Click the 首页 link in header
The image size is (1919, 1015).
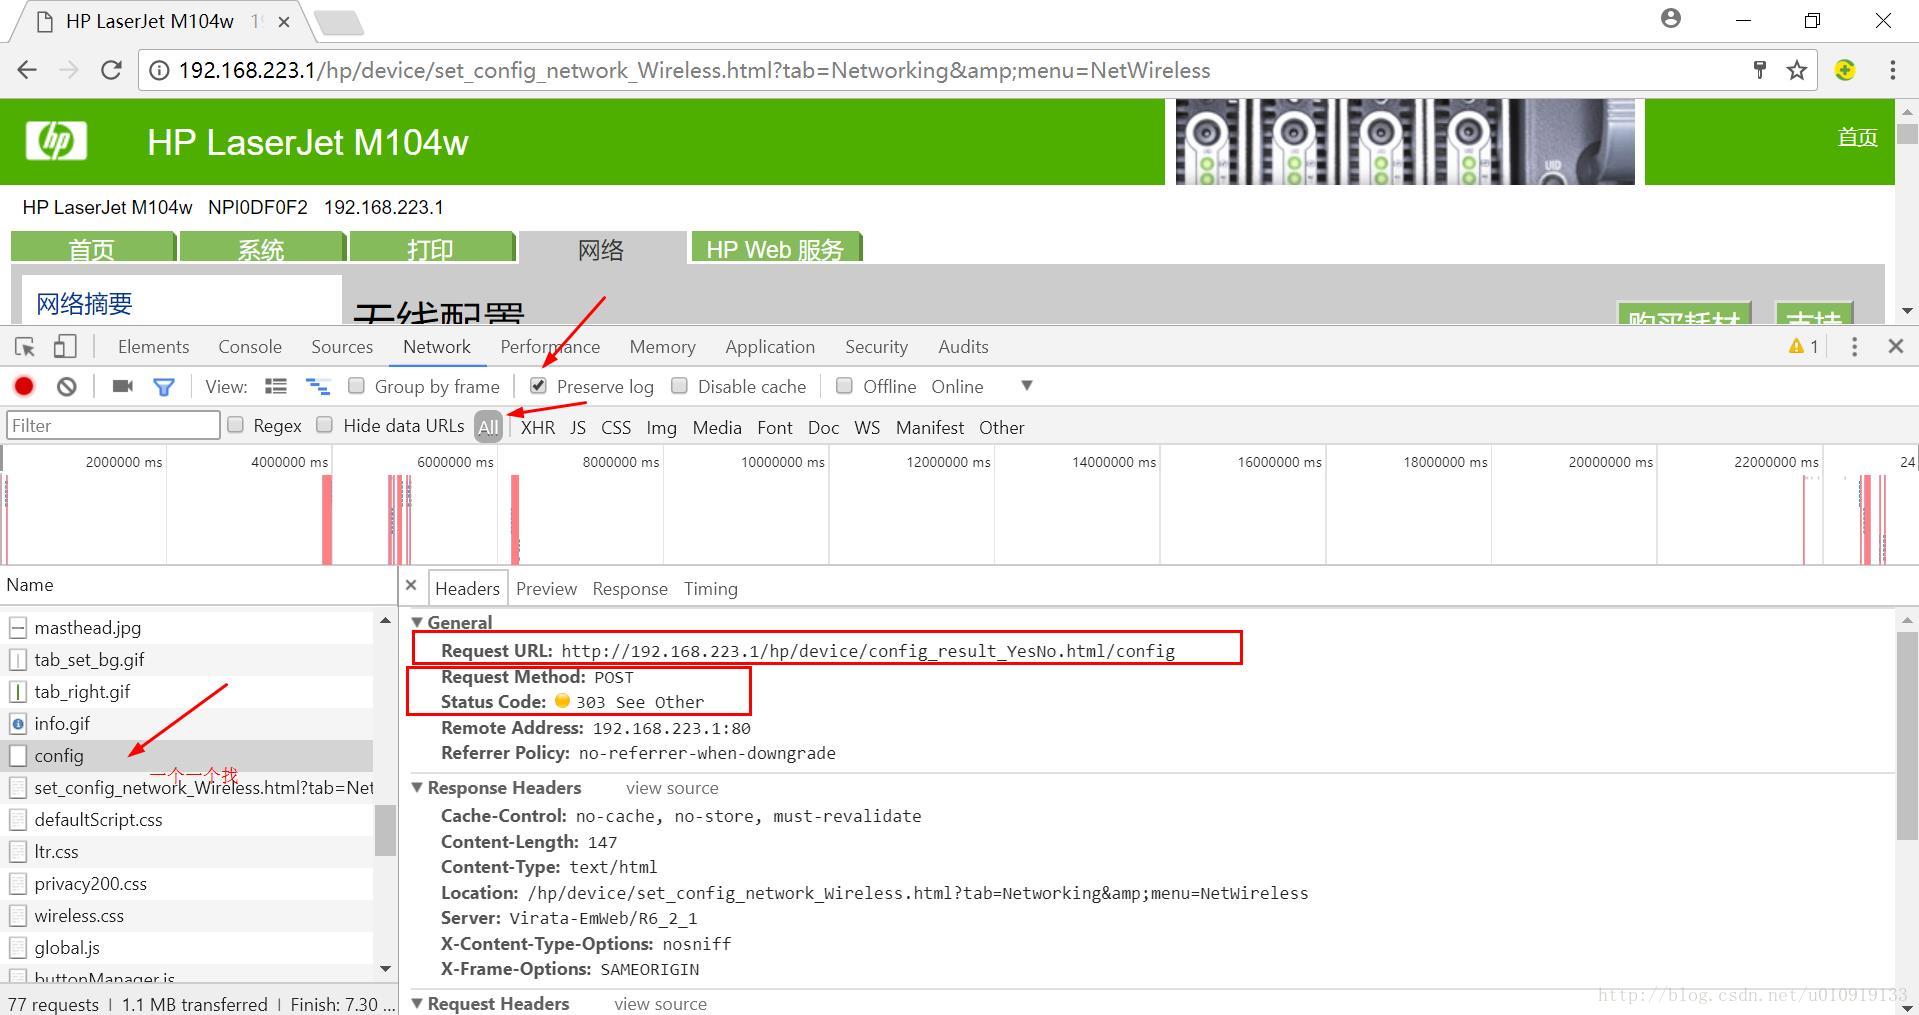1857,137
